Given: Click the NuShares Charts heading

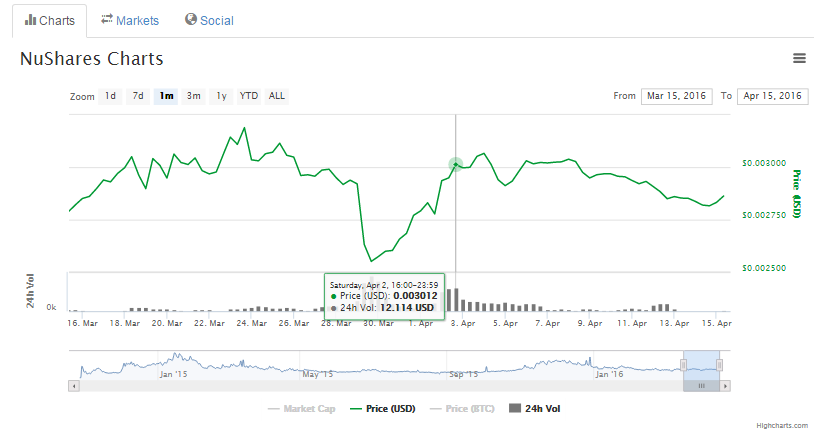Looking at the screenshot, I should [92, 58].
